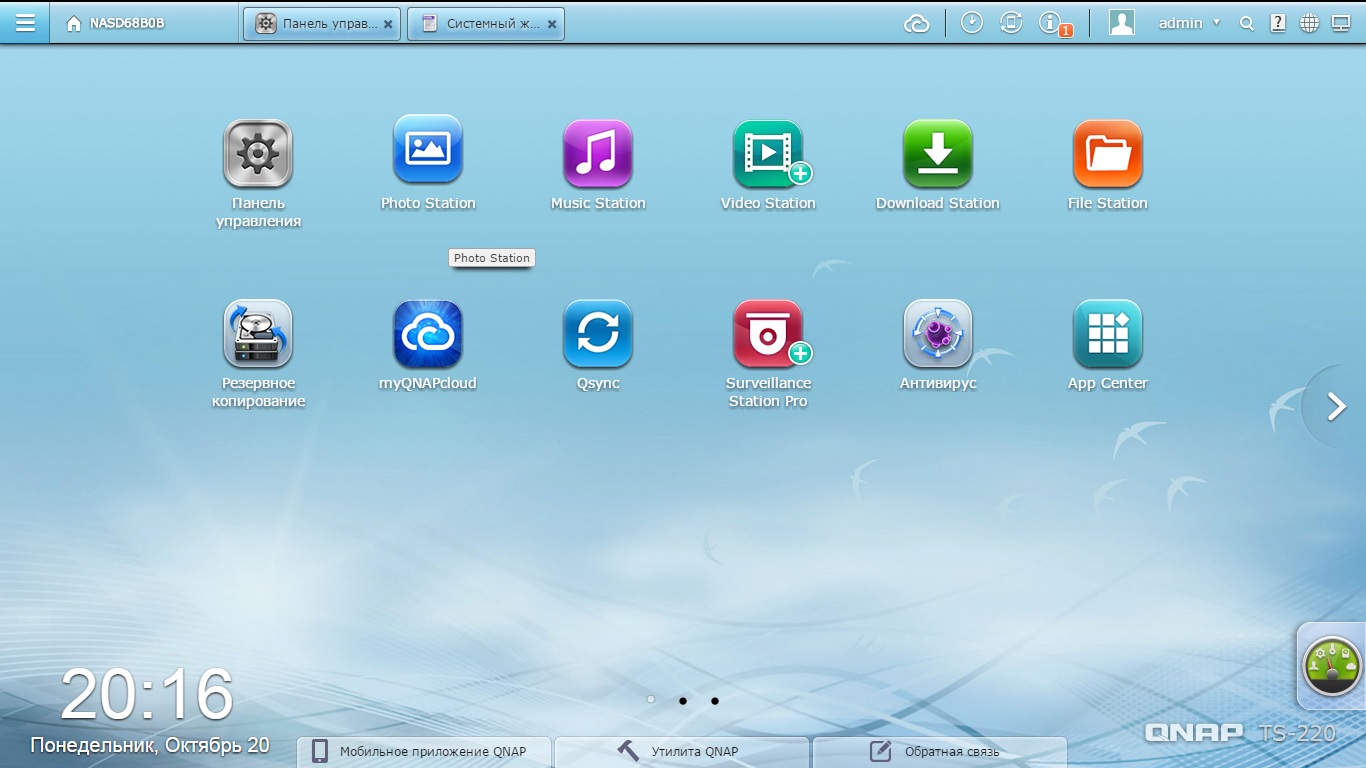This screenshot has height=768, width=1366.
Task: Launch myQNAPcloud app
Action: click(428, 334)
